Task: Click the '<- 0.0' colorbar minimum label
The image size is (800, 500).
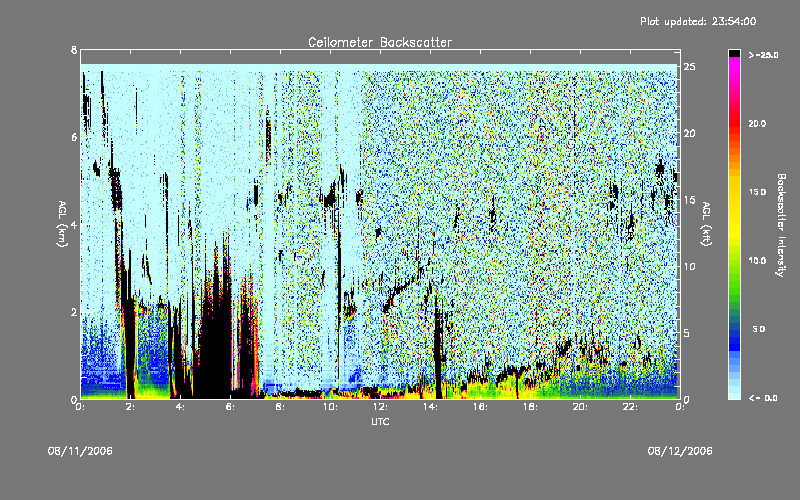Action: (763, 398)
